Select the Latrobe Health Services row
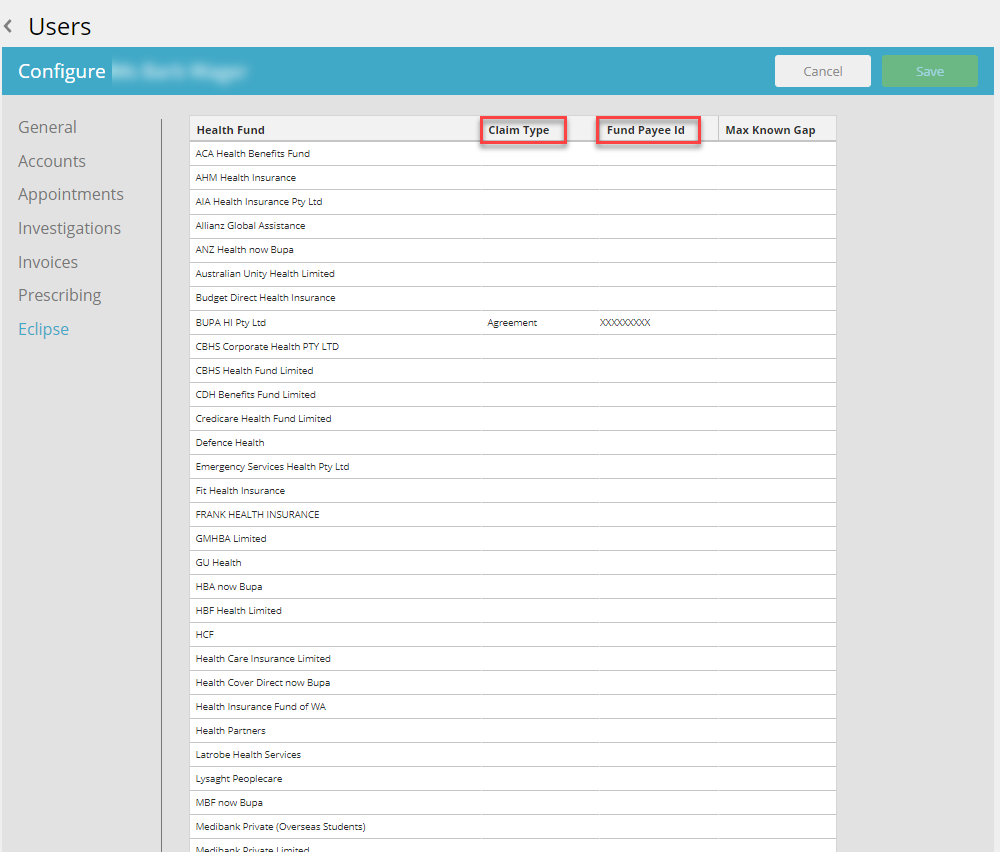This screenshot has width=1000, height=852. 513,755
